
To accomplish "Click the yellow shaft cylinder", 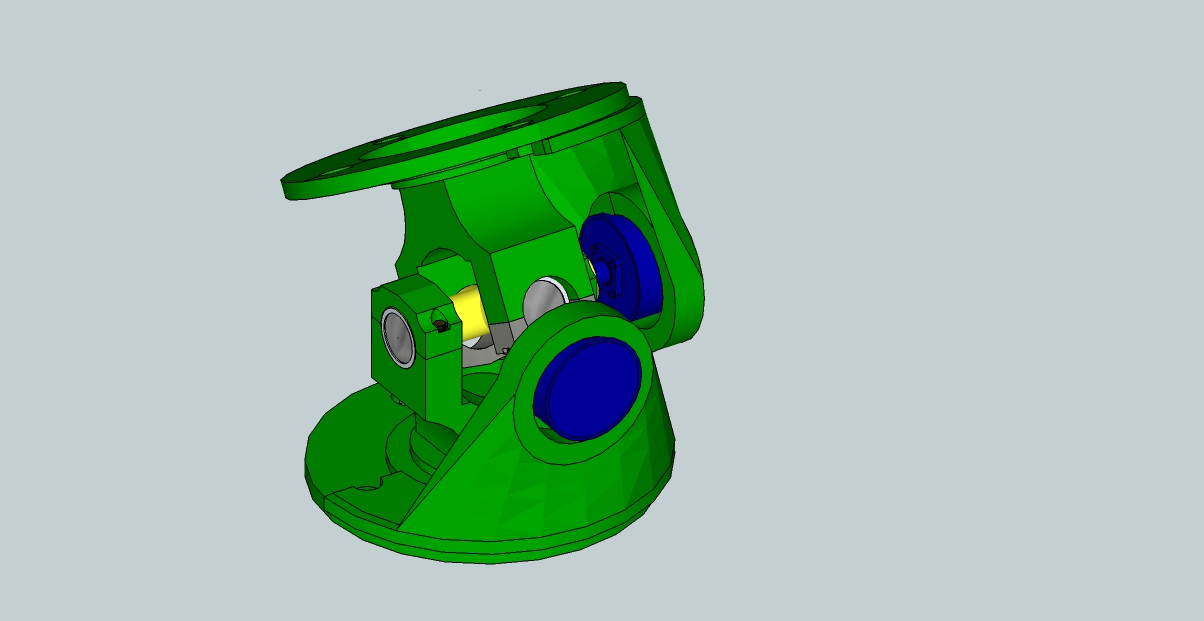I will tap(471, 312).
